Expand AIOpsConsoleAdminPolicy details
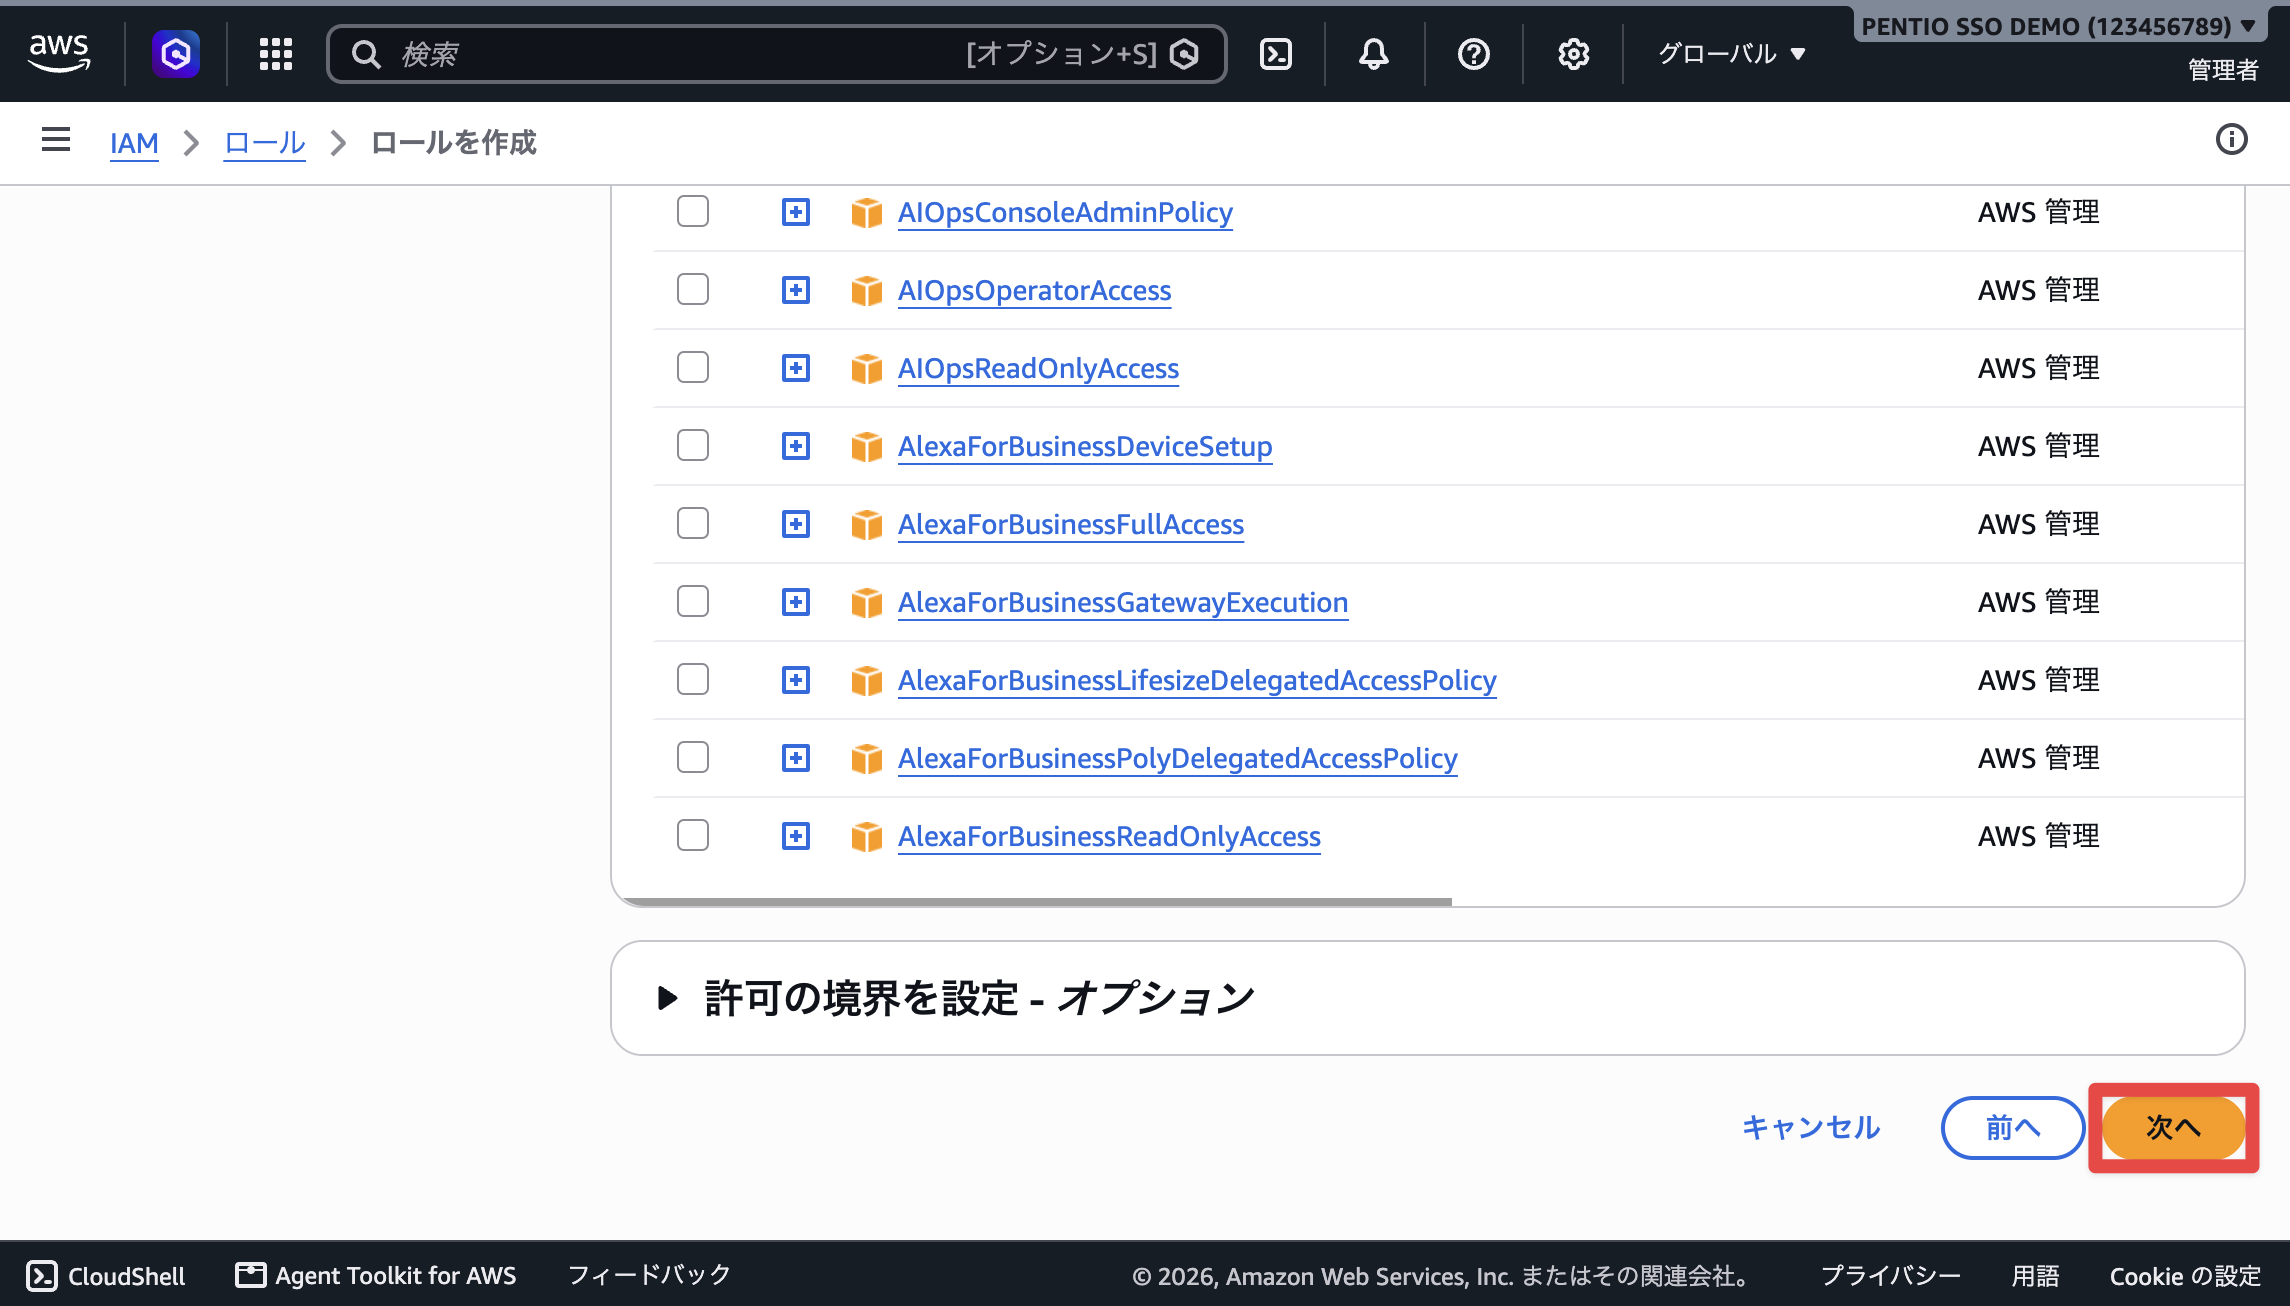The width and height of the screenshot is (2290, 1306). pos(796,212)
